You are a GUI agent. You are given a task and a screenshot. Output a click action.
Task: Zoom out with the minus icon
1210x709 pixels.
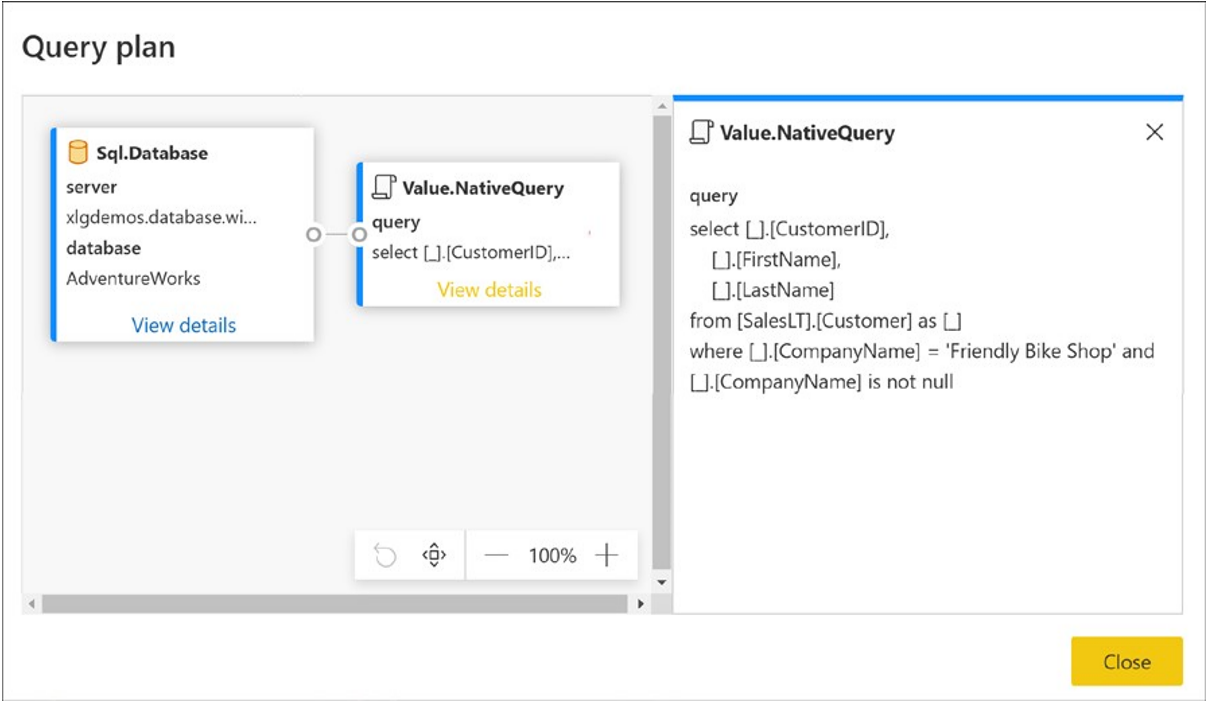pyautogui.click(x=497, y=556)
